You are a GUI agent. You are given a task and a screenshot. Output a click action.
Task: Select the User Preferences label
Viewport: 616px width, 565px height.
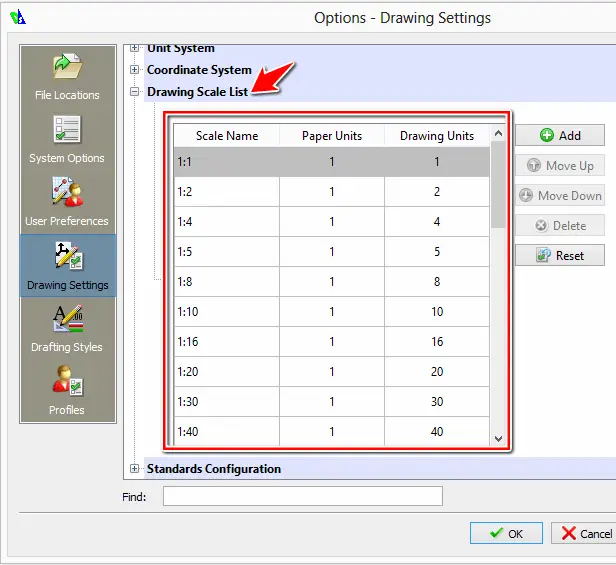click(x=67, y=221)
